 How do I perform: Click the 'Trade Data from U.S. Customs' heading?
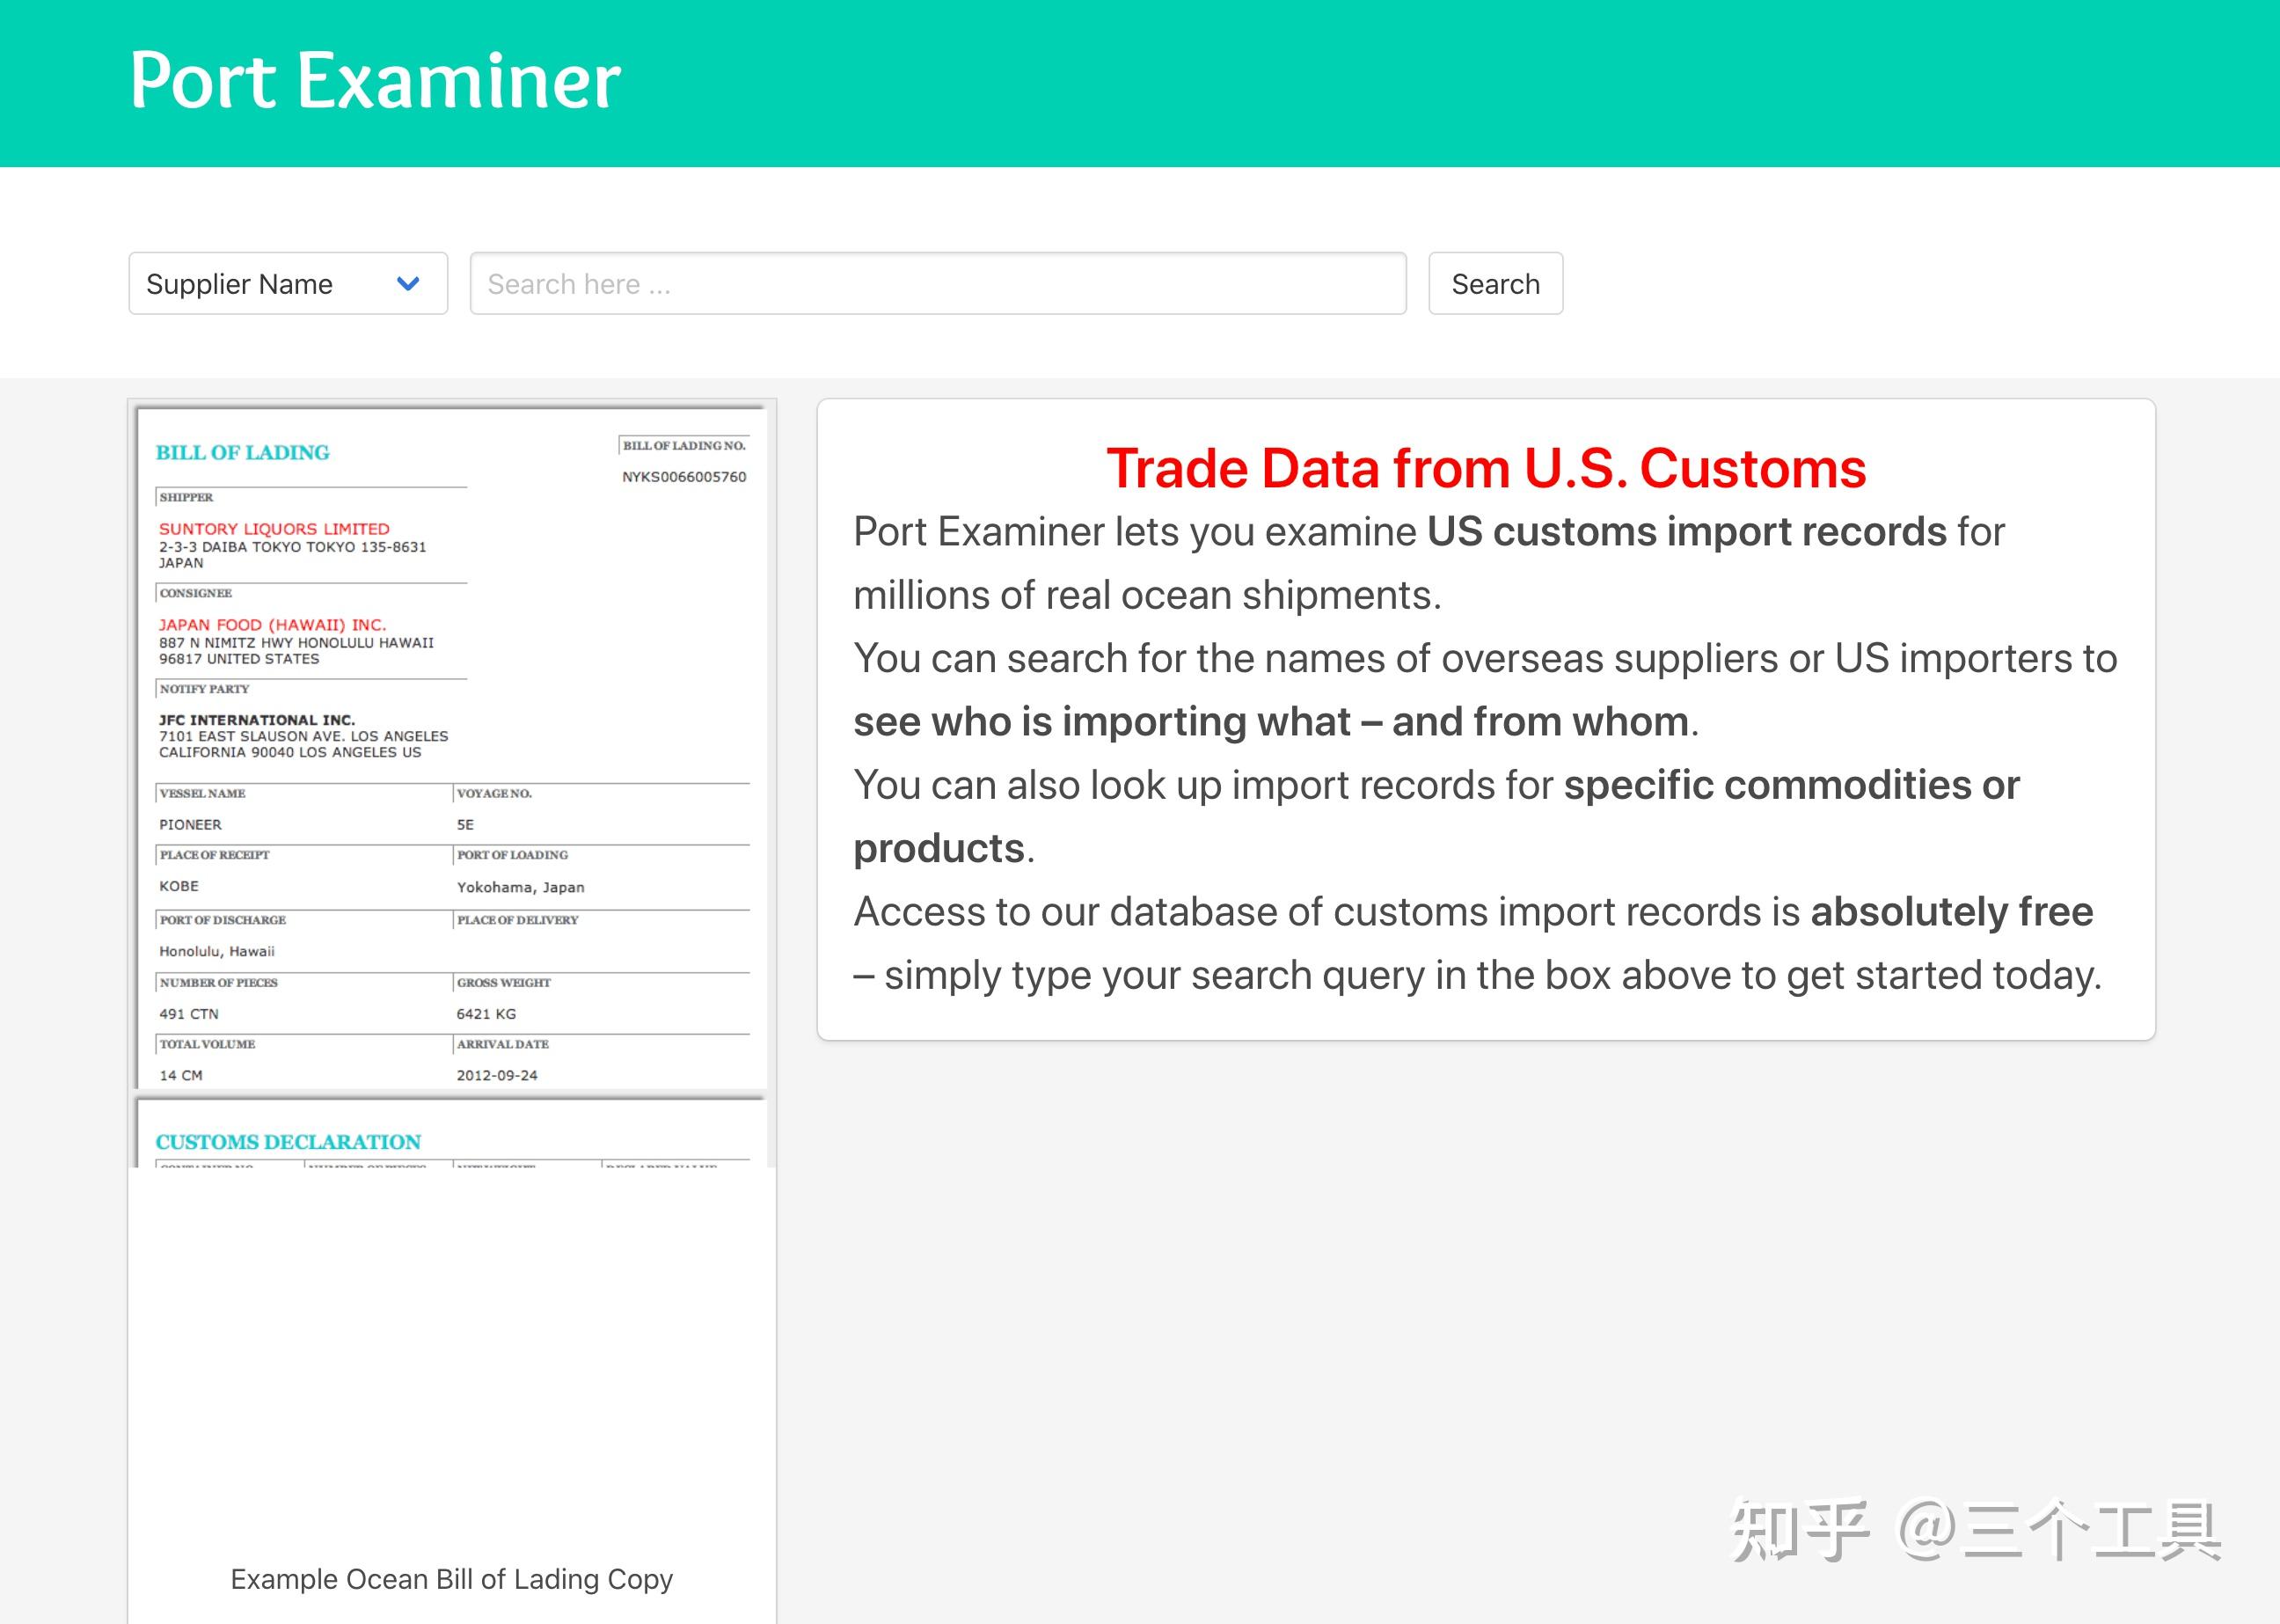pyautogui.click(x=1485, y=468)
